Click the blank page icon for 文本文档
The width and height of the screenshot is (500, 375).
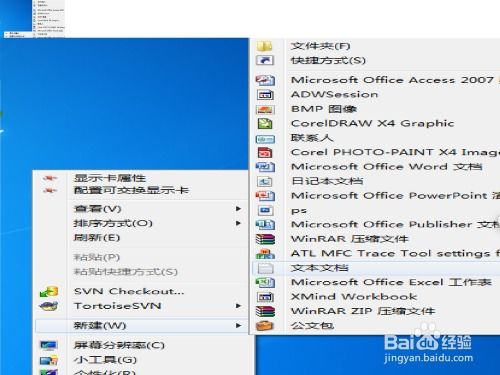coord(265,268)
